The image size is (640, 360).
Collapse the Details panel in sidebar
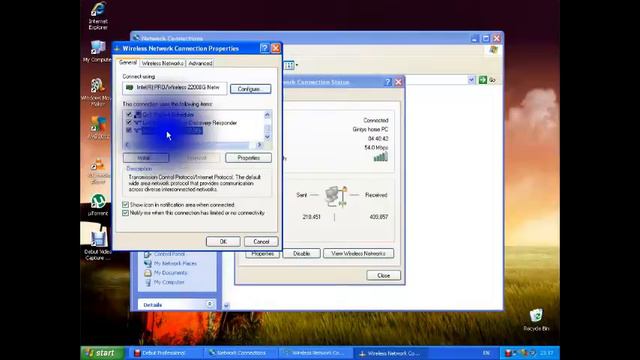point(209,304)
